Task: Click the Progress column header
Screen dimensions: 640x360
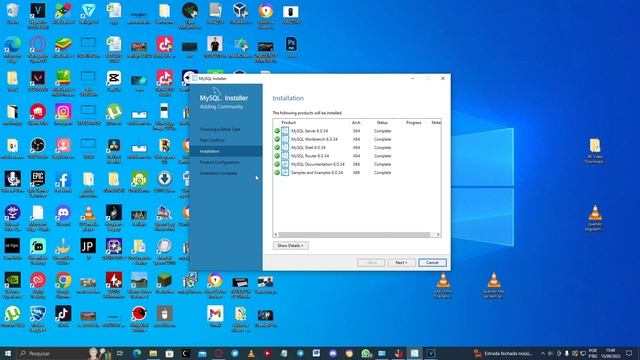Action: click(413, 122)
